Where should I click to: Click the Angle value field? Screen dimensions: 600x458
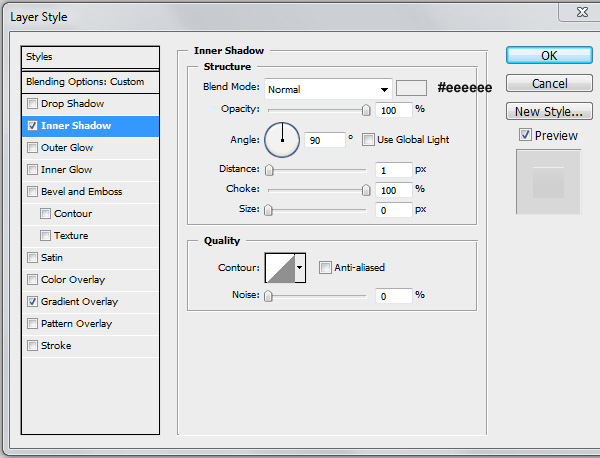point(324,140)
